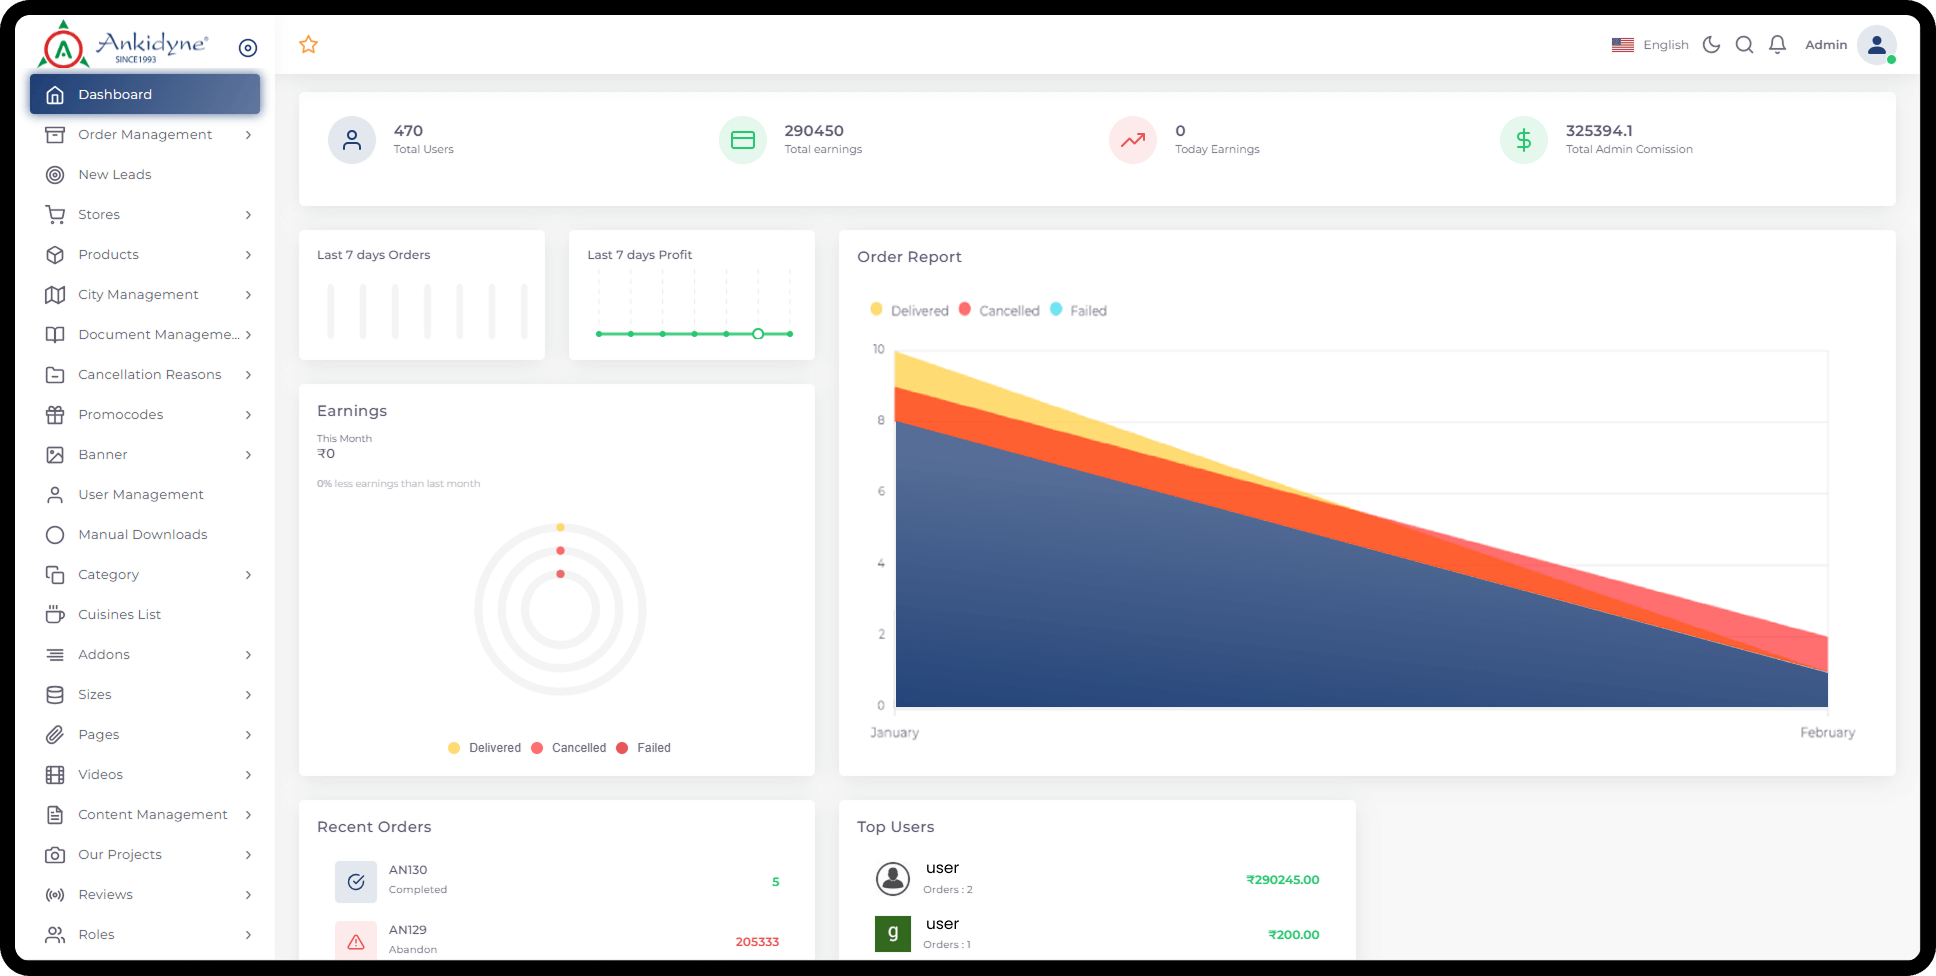The image size is (1936, 976).
Task: Expand the Promocodes submenu arrow
Action: coord(248,415)
